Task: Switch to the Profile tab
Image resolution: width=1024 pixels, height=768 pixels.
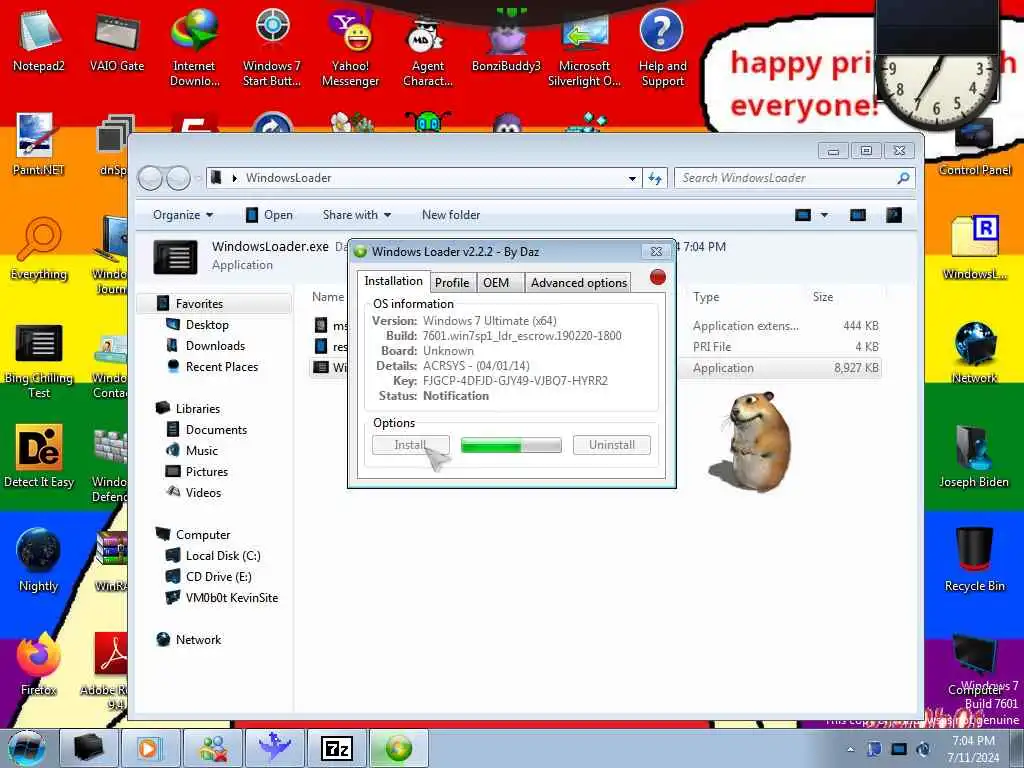Action: [452, 283]
